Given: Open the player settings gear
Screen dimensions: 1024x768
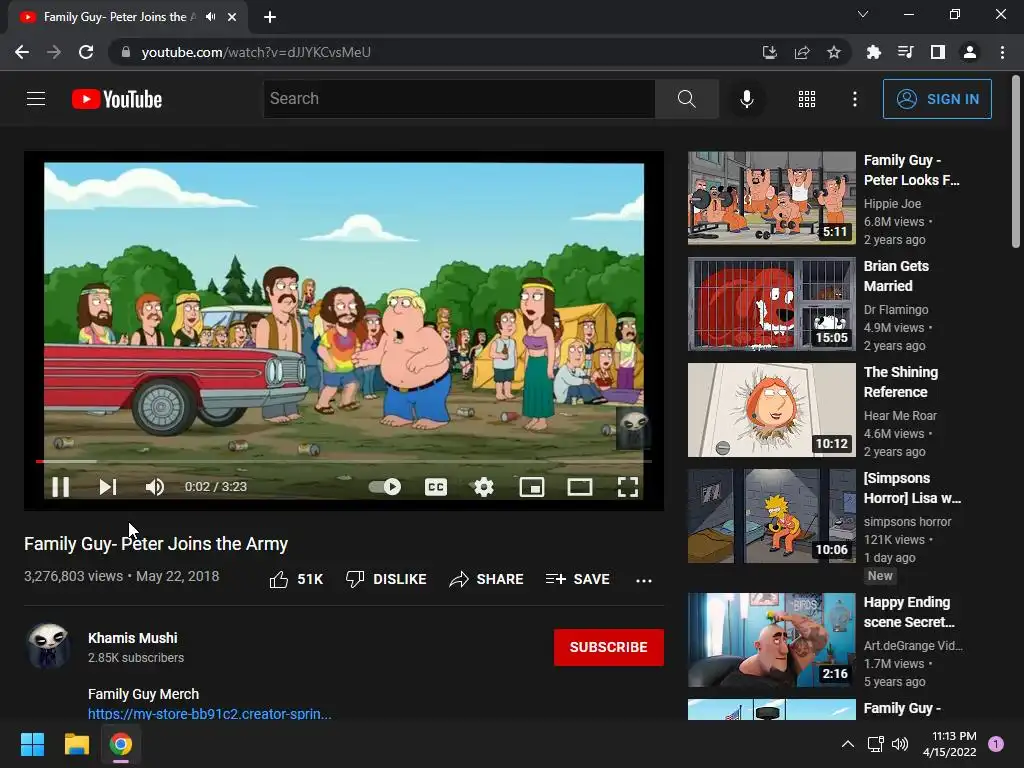Looking at the screenshot, I should [x=483, y=487].
